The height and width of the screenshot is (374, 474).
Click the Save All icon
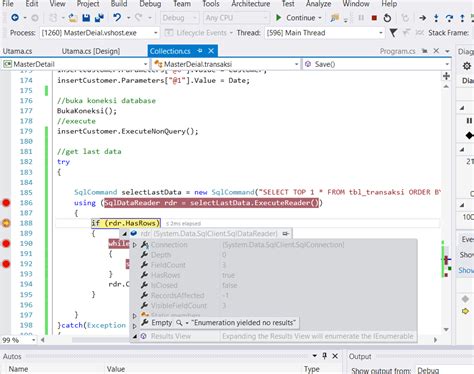click(x=99, y=18)
